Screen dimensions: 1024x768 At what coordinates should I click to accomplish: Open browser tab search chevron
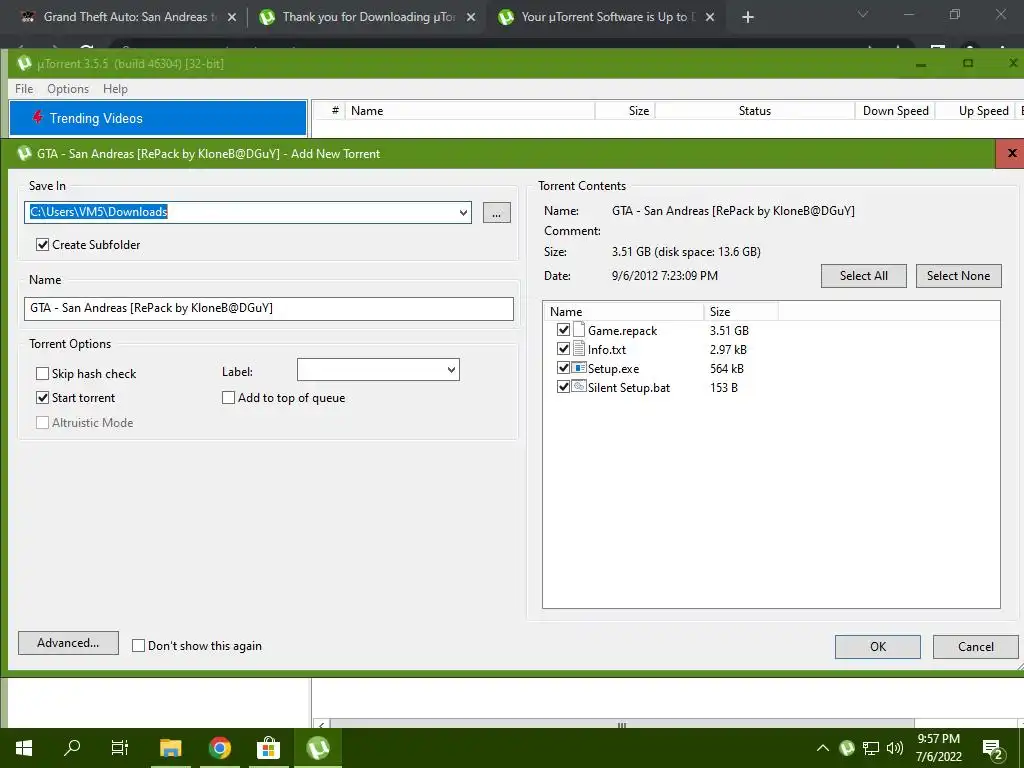pyautogui.click(x=863, y=14)
